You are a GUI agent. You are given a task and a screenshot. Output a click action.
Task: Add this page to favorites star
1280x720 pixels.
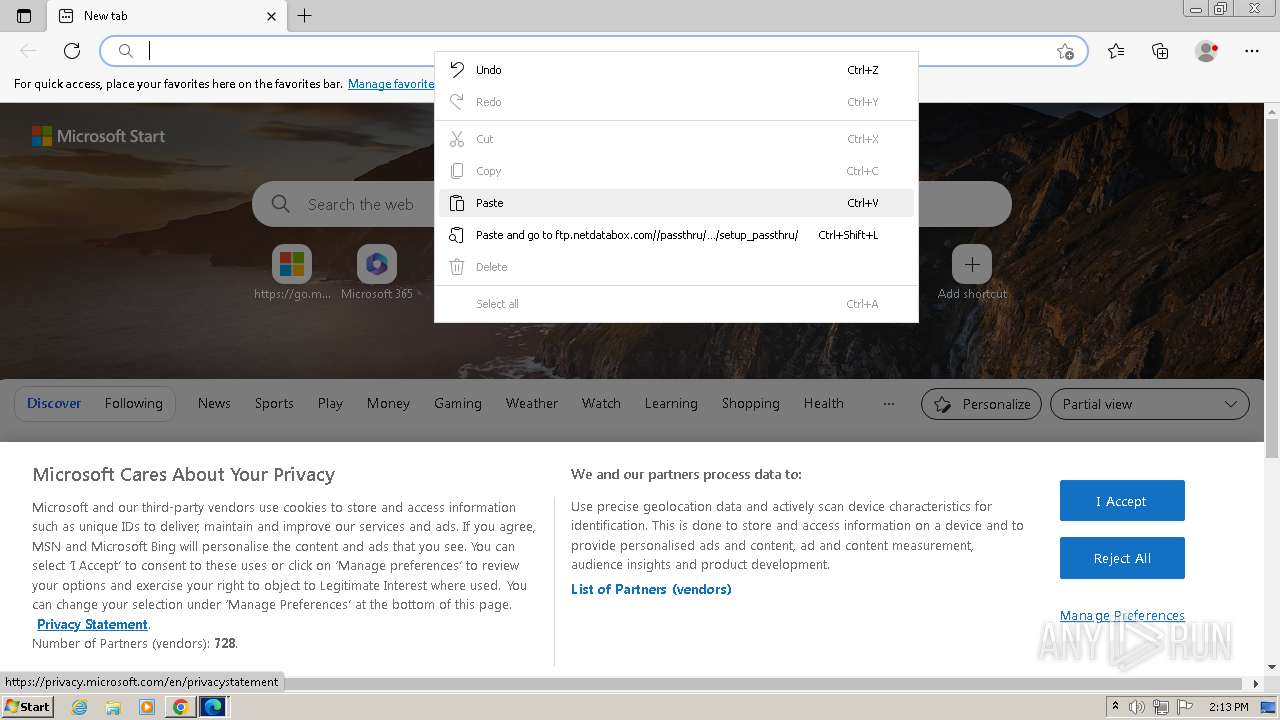[1065, 51]
